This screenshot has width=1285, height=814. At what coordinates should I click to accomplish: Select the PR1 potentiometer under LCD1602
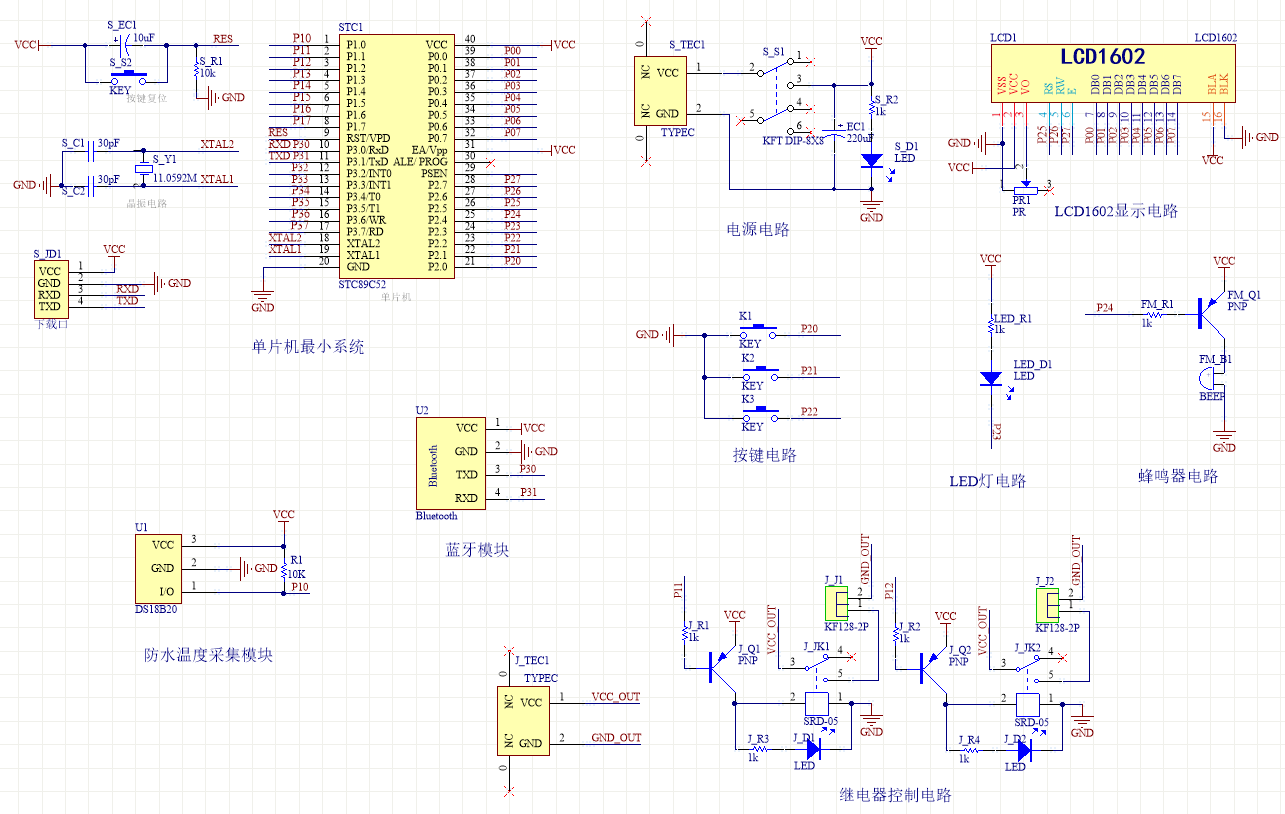[1022, 187]
